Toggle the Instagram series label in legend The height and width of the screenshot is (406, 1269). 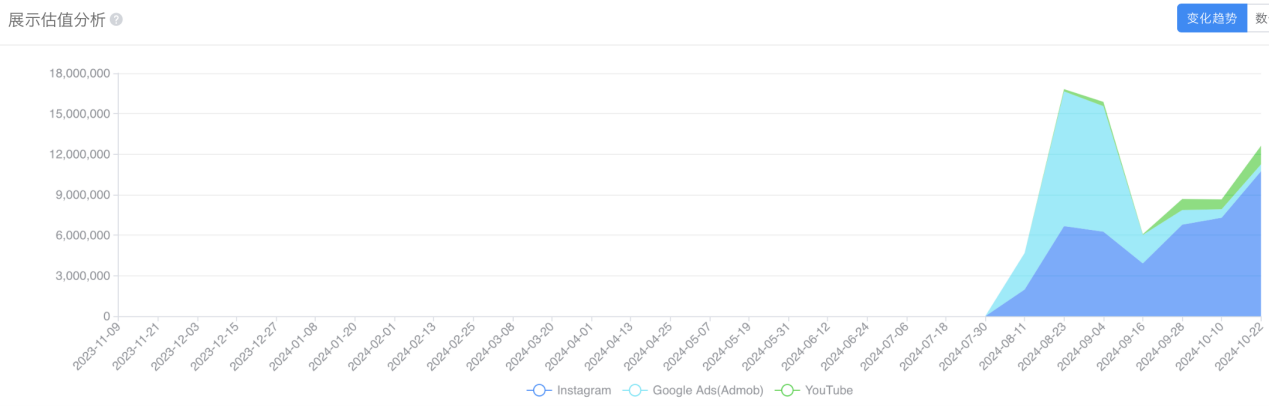(x=583, y=390)
